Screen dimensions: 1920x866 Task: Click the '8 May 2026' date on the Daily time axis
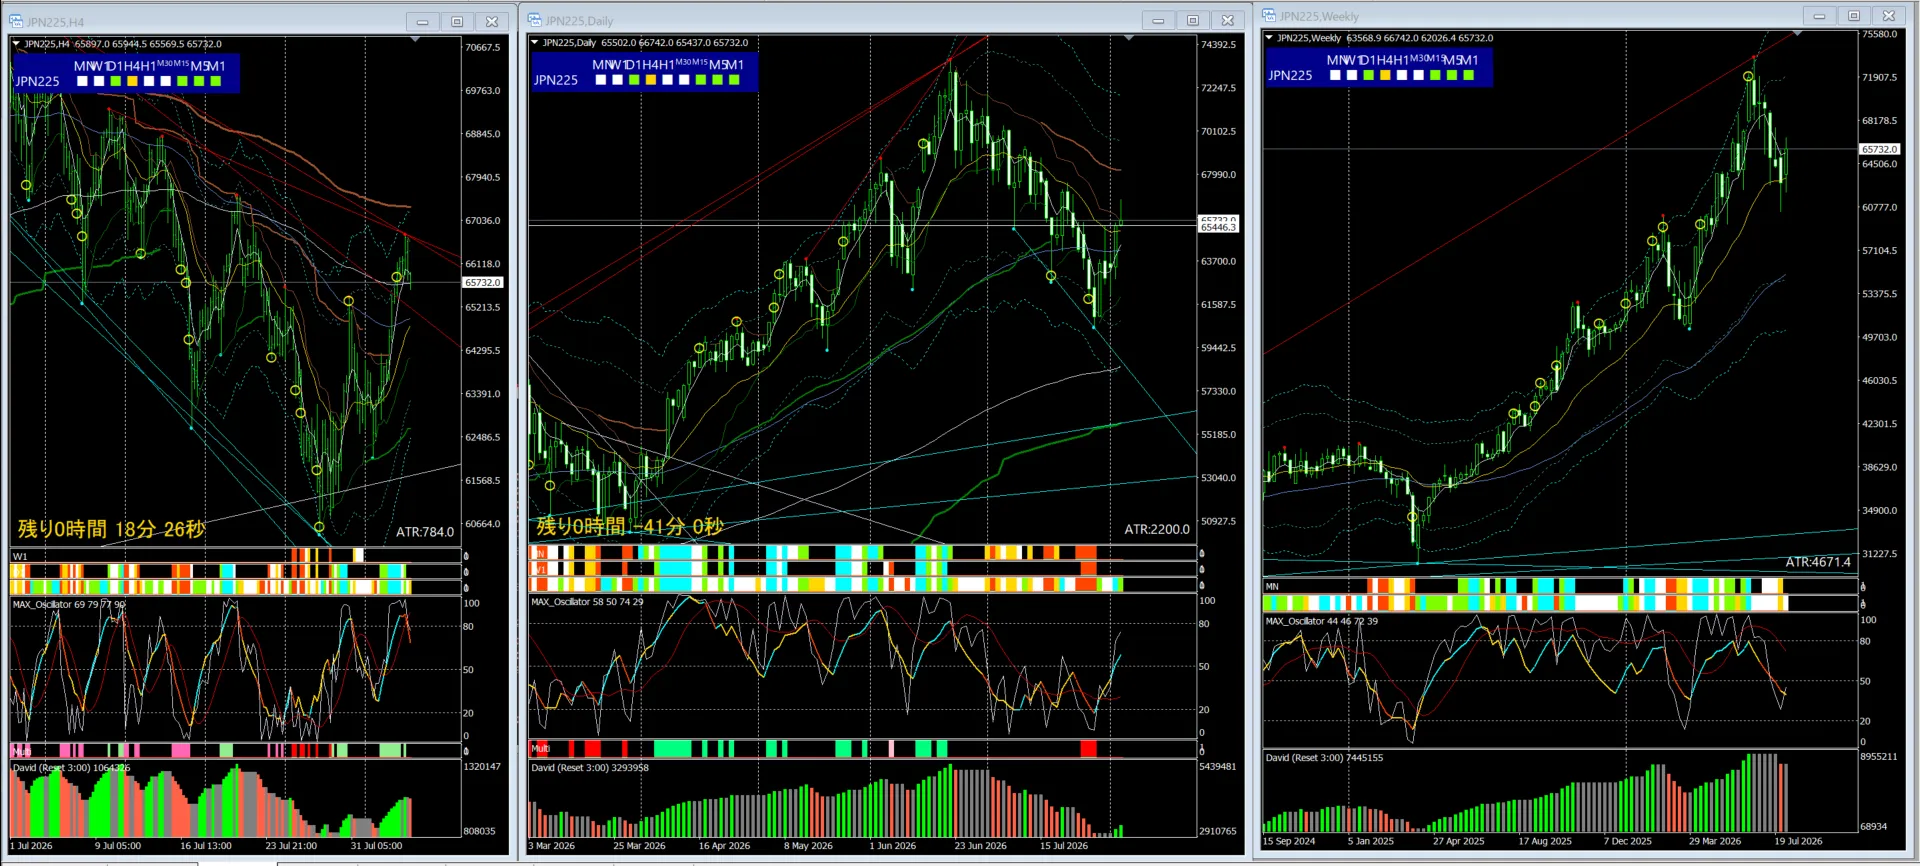[808, 846]
